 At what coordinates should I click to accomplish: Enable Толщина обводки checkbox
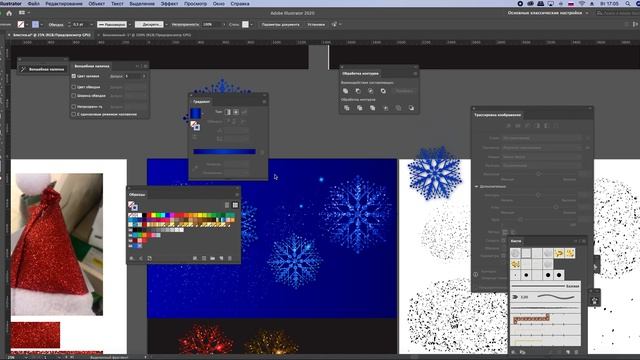(74, 96)
